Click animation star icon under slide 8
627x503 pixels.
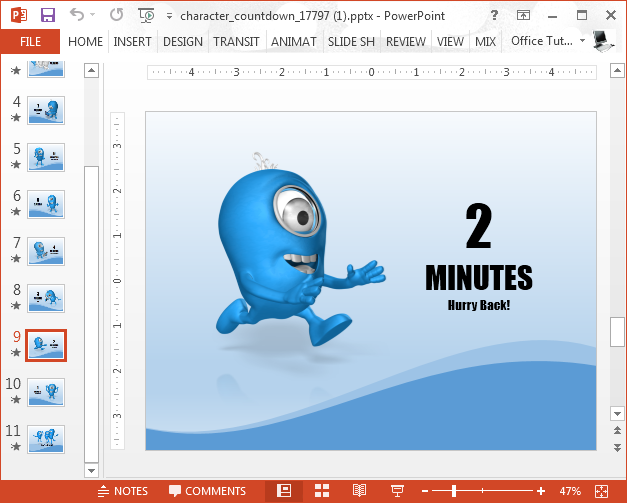16,305
